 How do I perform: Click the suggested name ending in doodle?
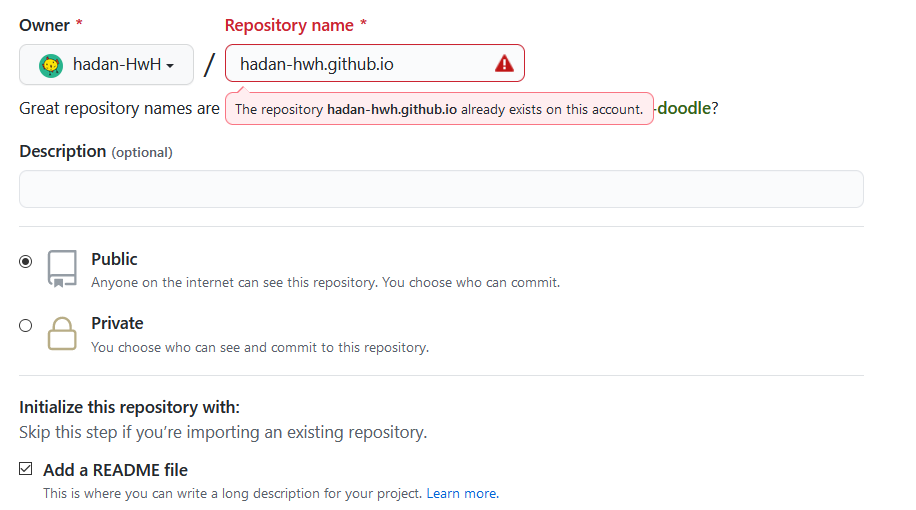[x=682, y=108]
